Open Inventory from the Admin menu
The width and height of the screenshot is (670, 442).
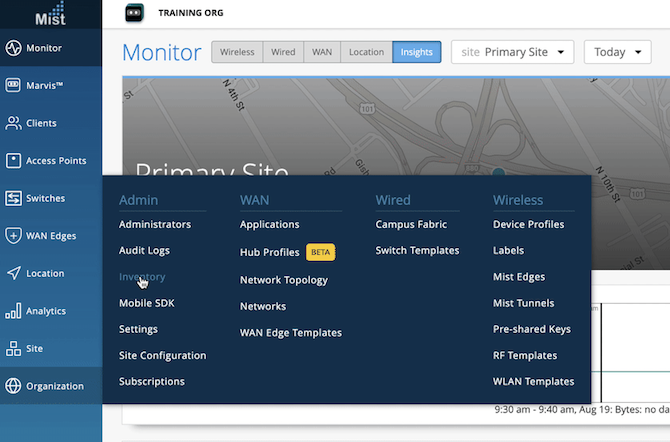(x=142, y=277)
